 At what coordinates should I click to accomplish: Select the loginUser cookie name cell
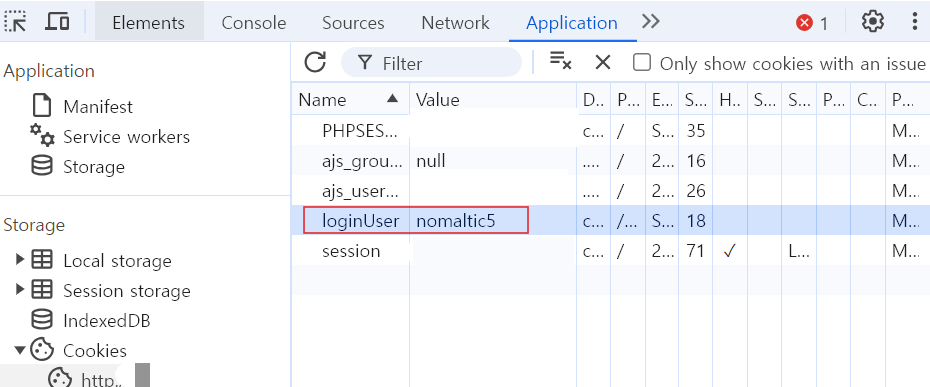pyautogui.click(x=361, y=221)
